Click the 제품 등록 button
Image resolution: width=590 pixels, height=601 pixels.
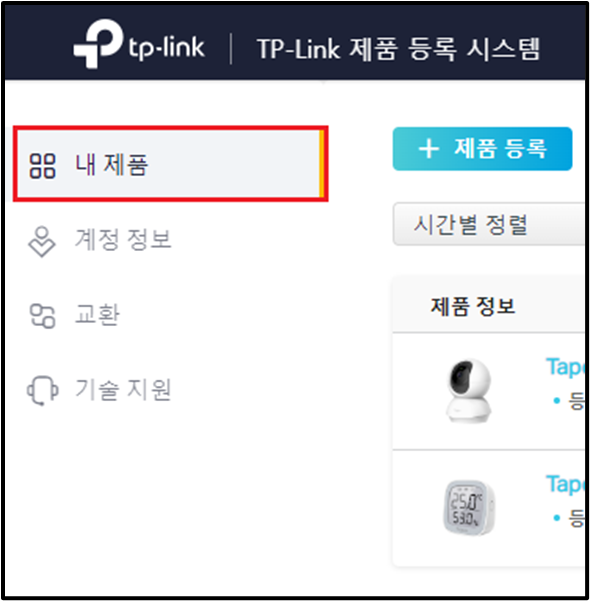point(482,149)
